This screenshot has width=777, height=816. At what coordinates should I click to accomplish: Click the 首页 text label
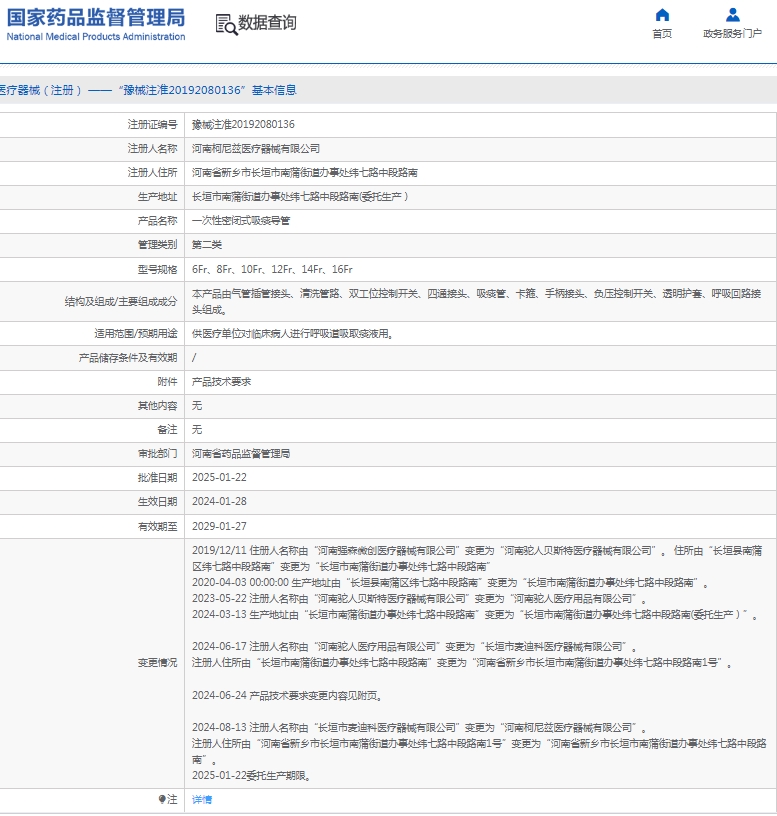click(662, 34)
